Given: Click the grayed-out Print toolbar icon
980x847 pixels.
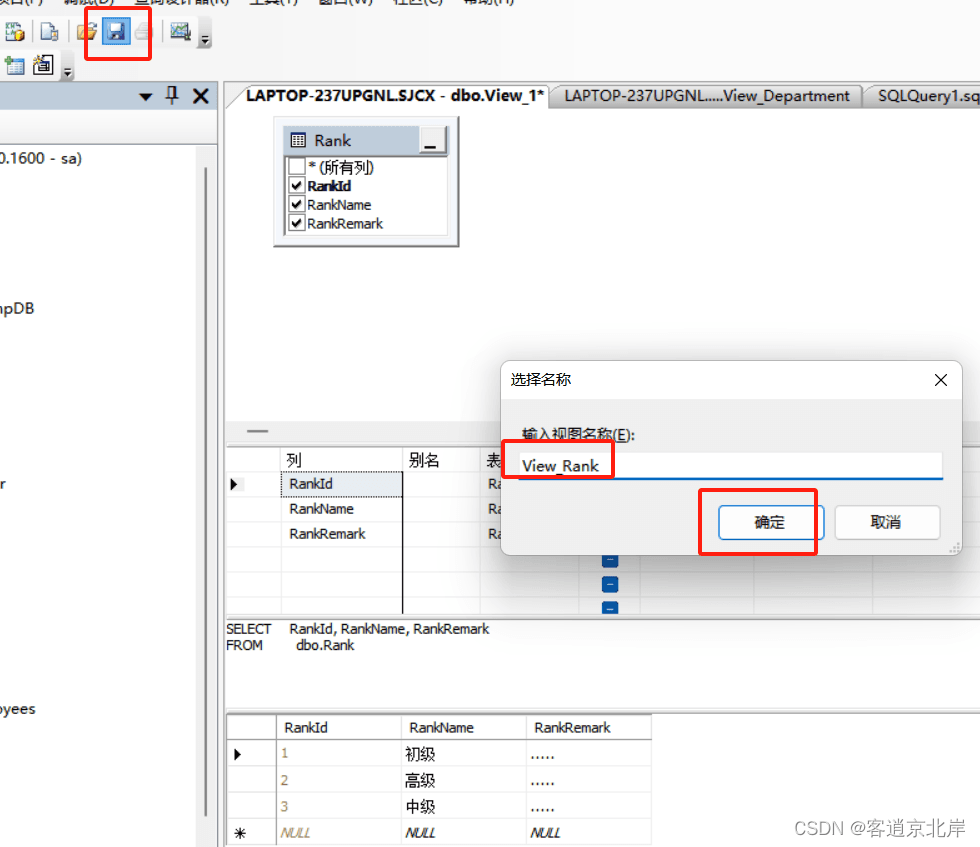Looking at the screenshot, I should coord(143,31).
